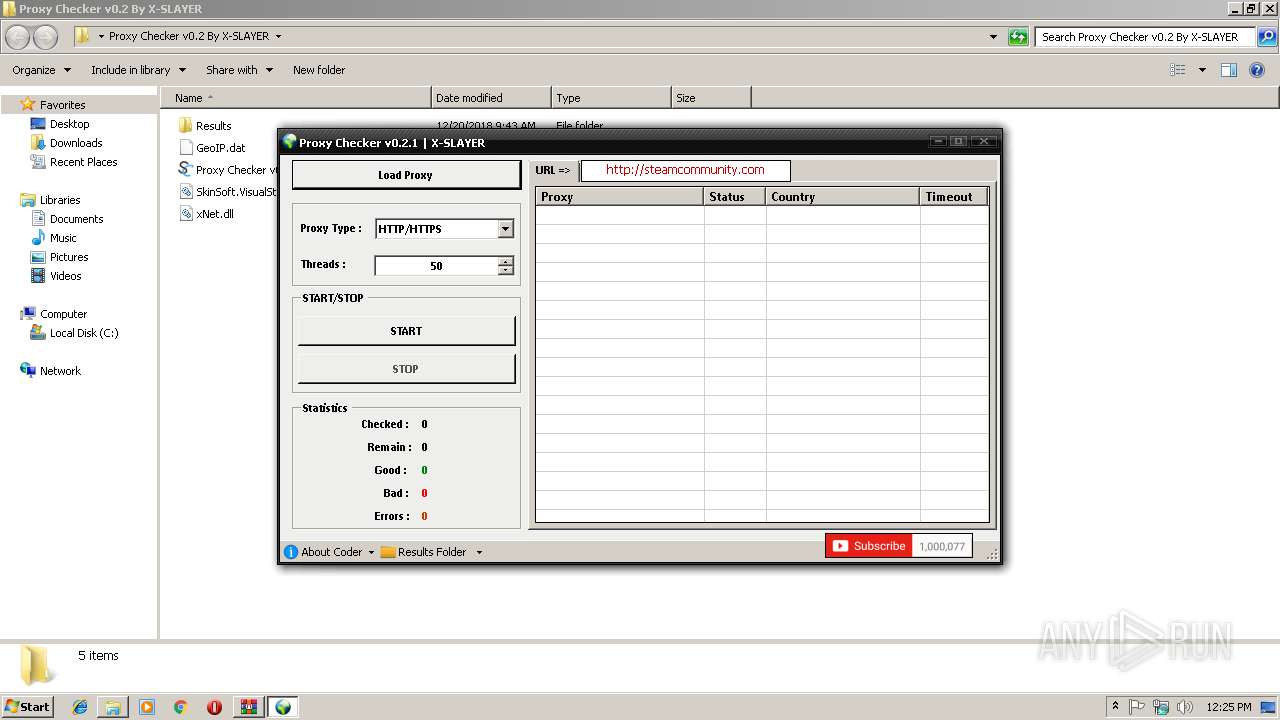
Task: Click the Search Proxy Checker search box
Action: pos(1145,37)
